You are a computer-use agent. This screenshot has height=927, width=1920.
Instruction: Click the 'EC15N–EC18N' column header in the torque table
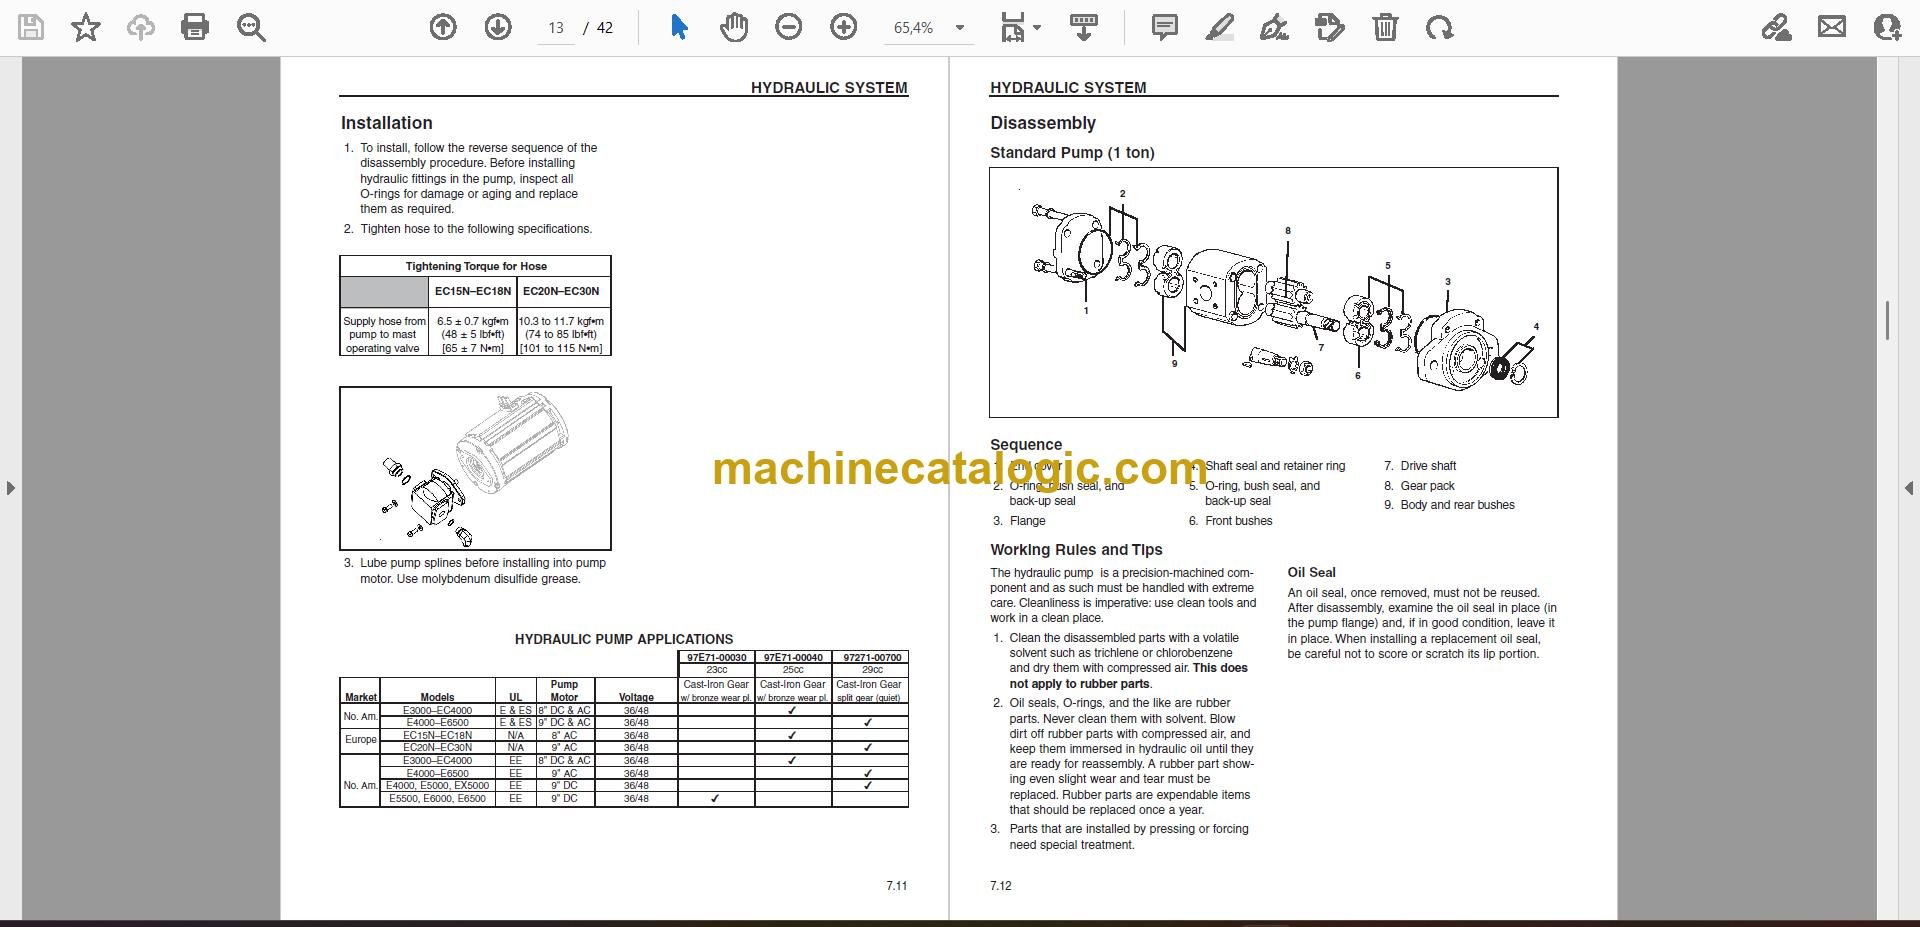[473, 291]
